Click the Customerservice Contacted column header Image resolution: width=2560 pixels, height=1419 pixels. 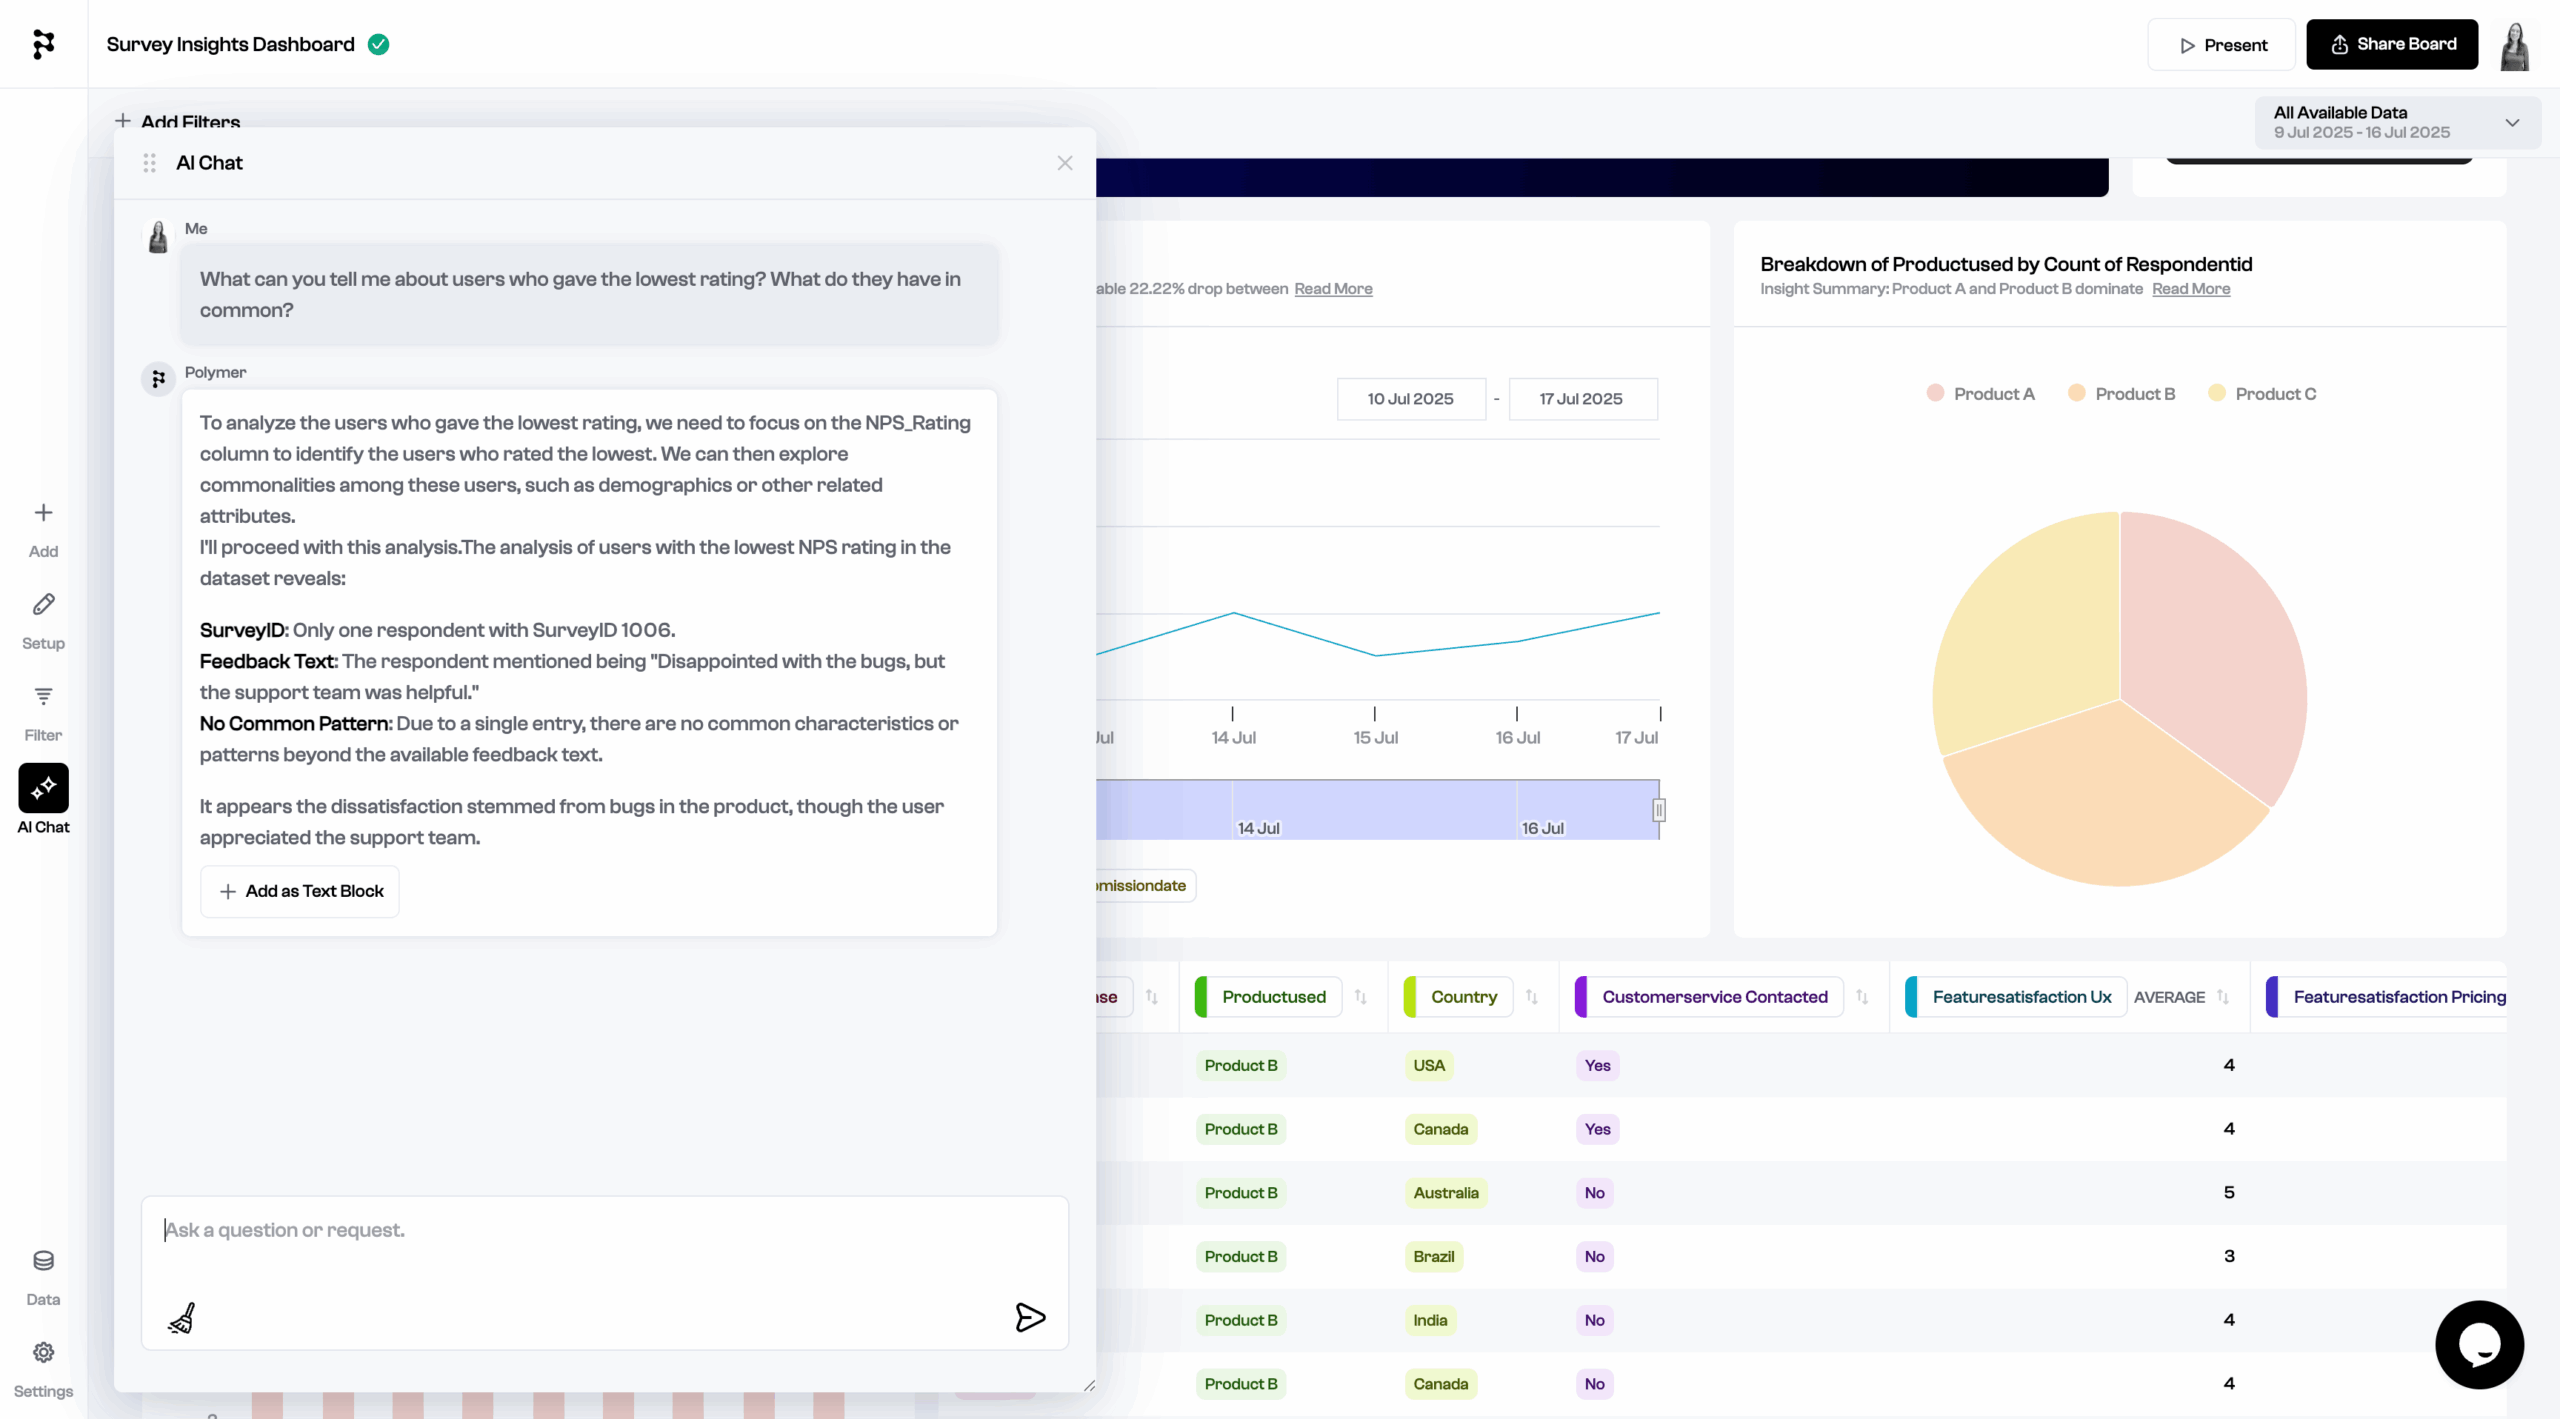click(1714, 997)
